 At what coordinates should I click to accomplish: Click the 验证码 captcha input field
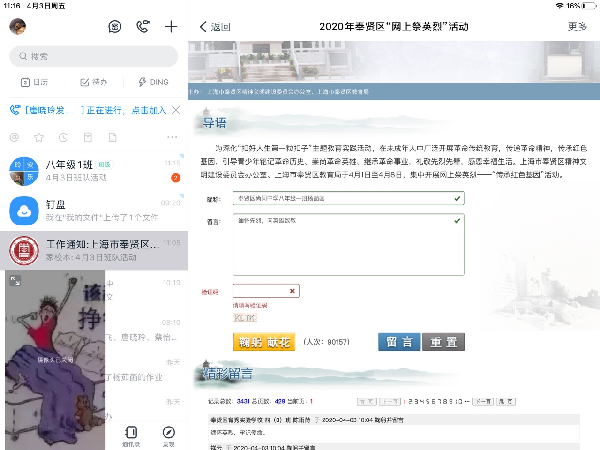click(266, 291)
